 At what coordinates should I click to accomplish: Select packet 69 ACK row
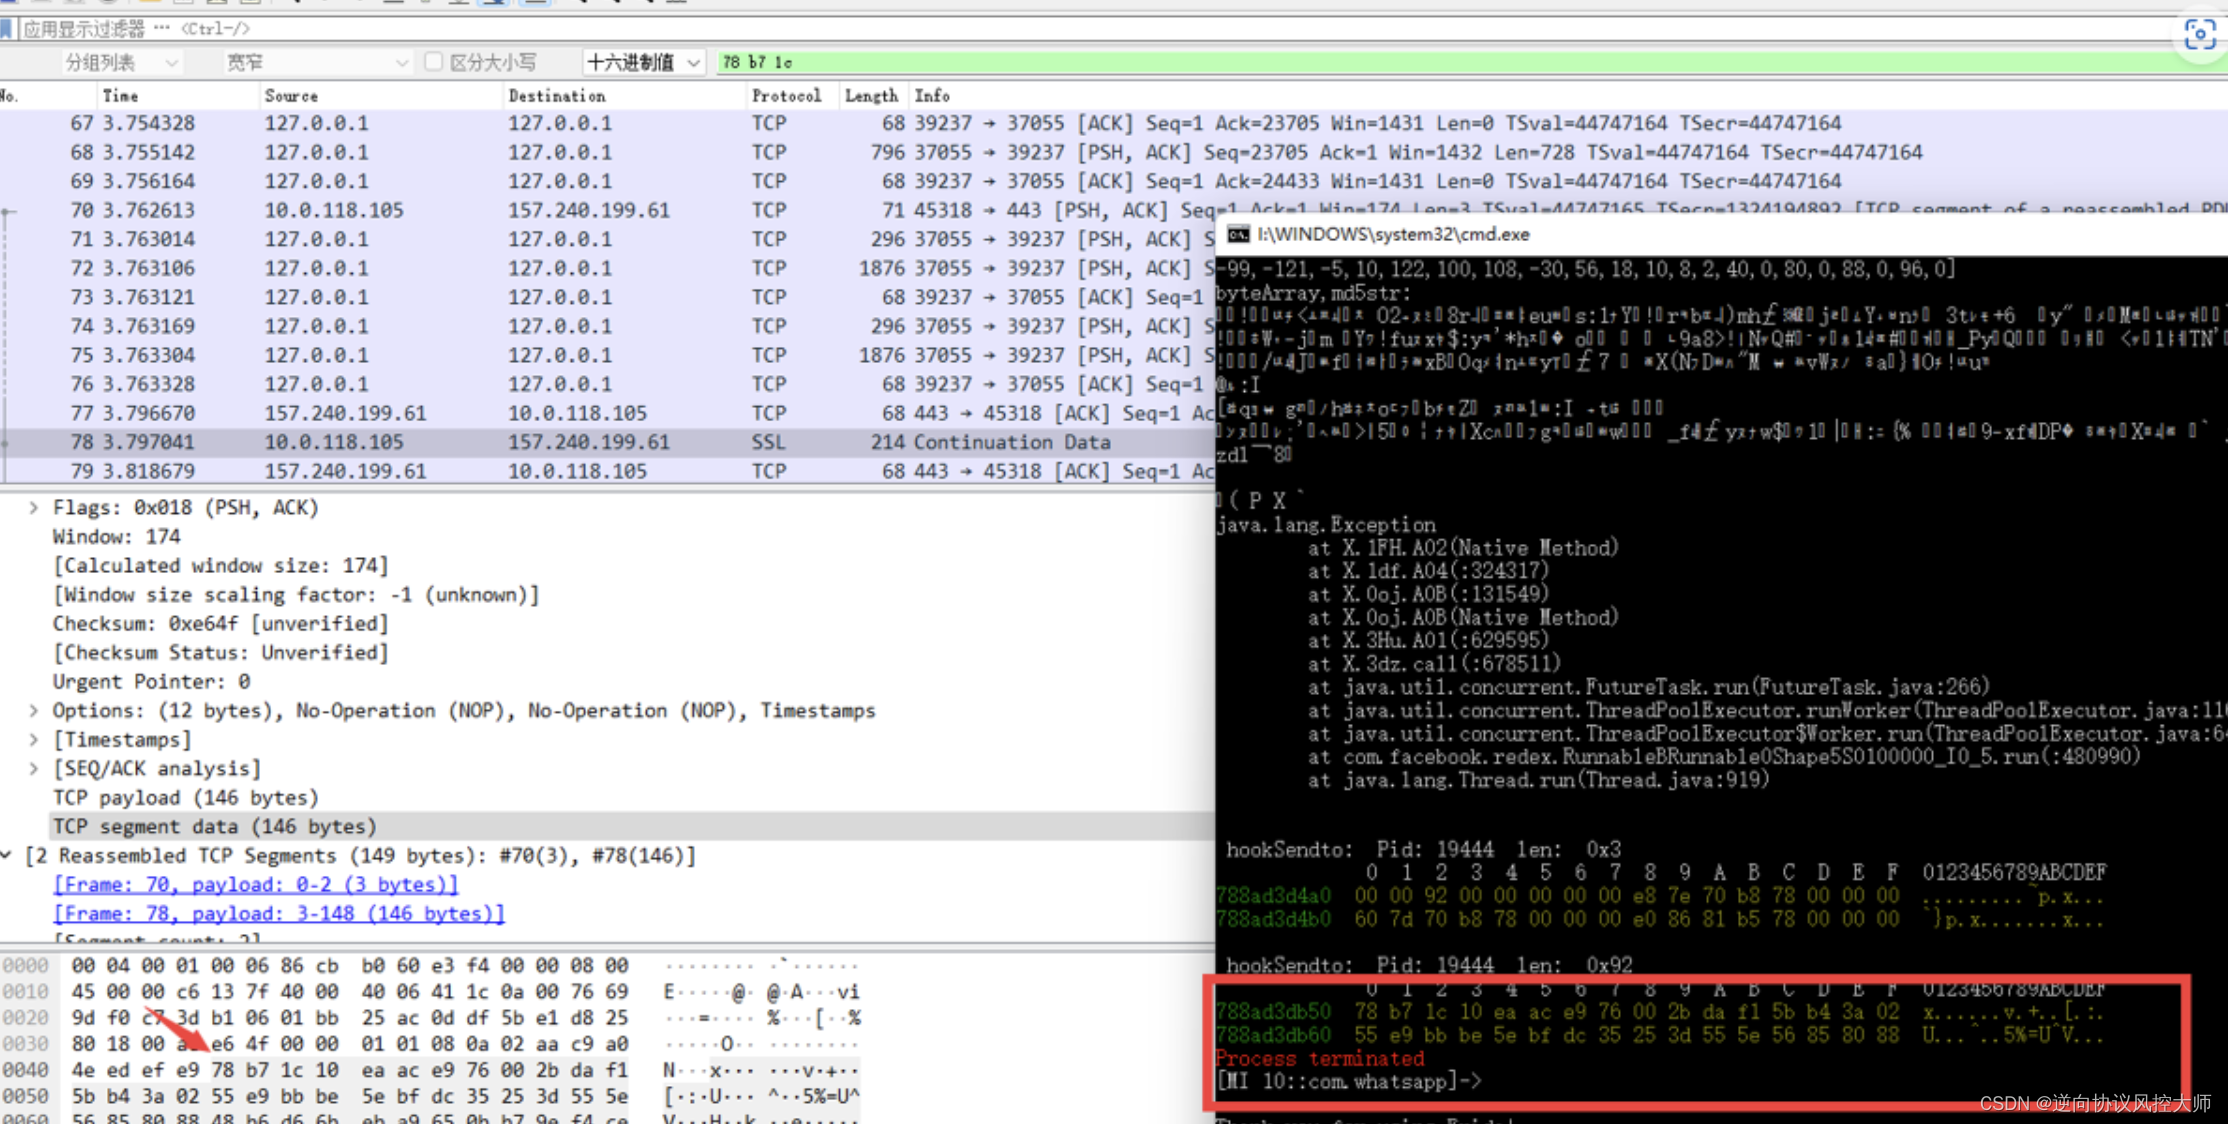[1114, 181]
